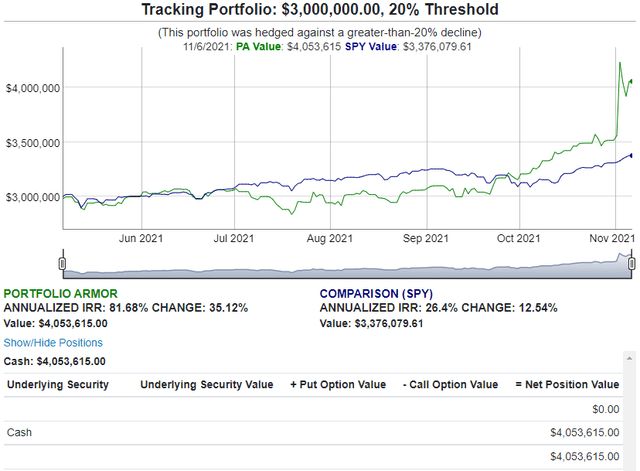Click the $3,500,000 y-axis label
The width and height of the screenshot is (640, 471).
click(33, 143)
